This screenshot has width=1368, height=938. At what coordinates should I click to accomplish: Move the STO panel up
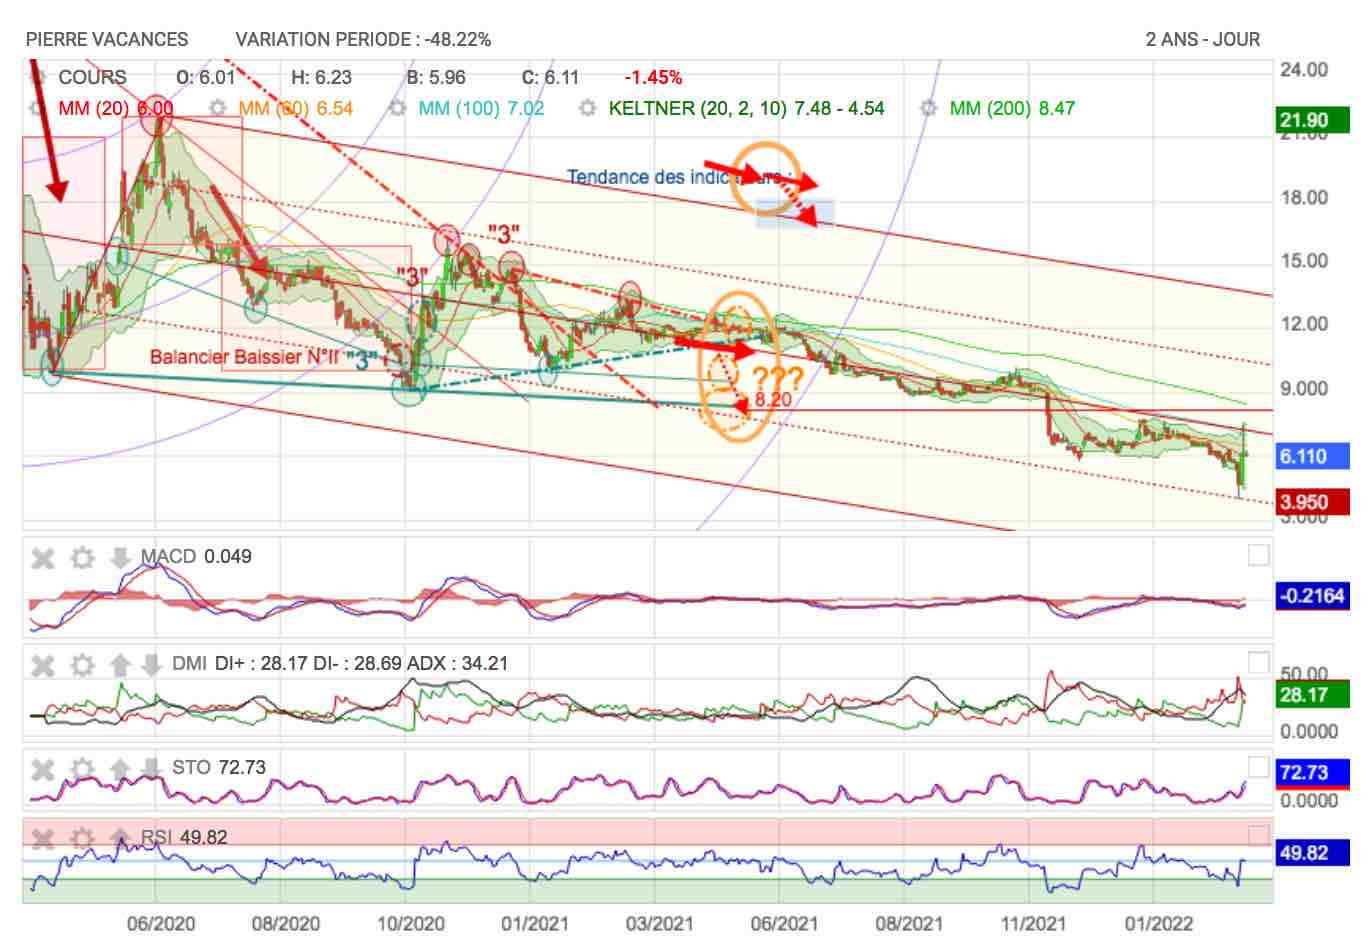[120, 768]
